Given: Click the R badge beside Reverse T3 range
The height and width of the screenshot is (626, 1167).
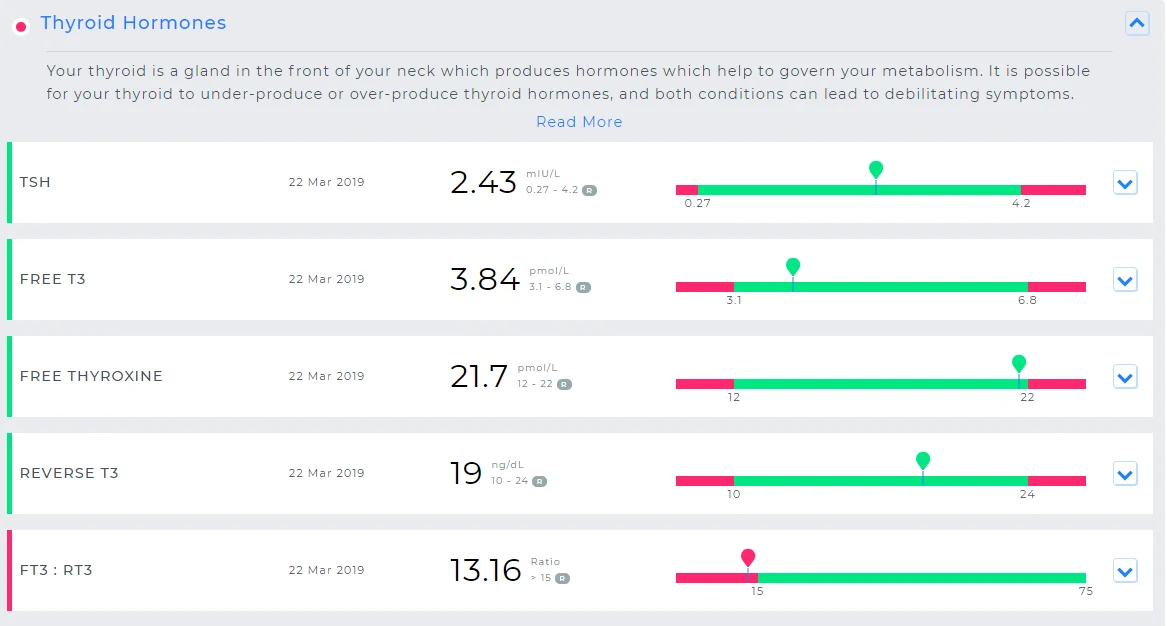Looking at the screenshot, I should click(x=539, y=481).
